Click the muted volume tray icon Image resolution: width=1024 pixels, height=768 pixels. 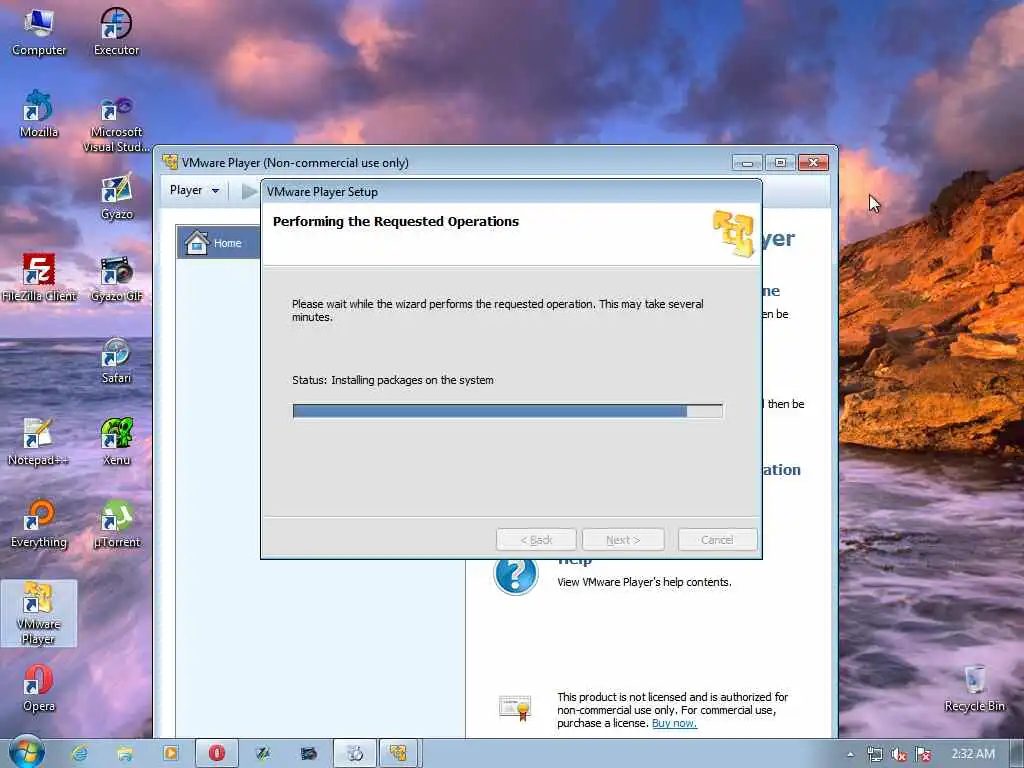pyautogui.click(x=899, y=754)
